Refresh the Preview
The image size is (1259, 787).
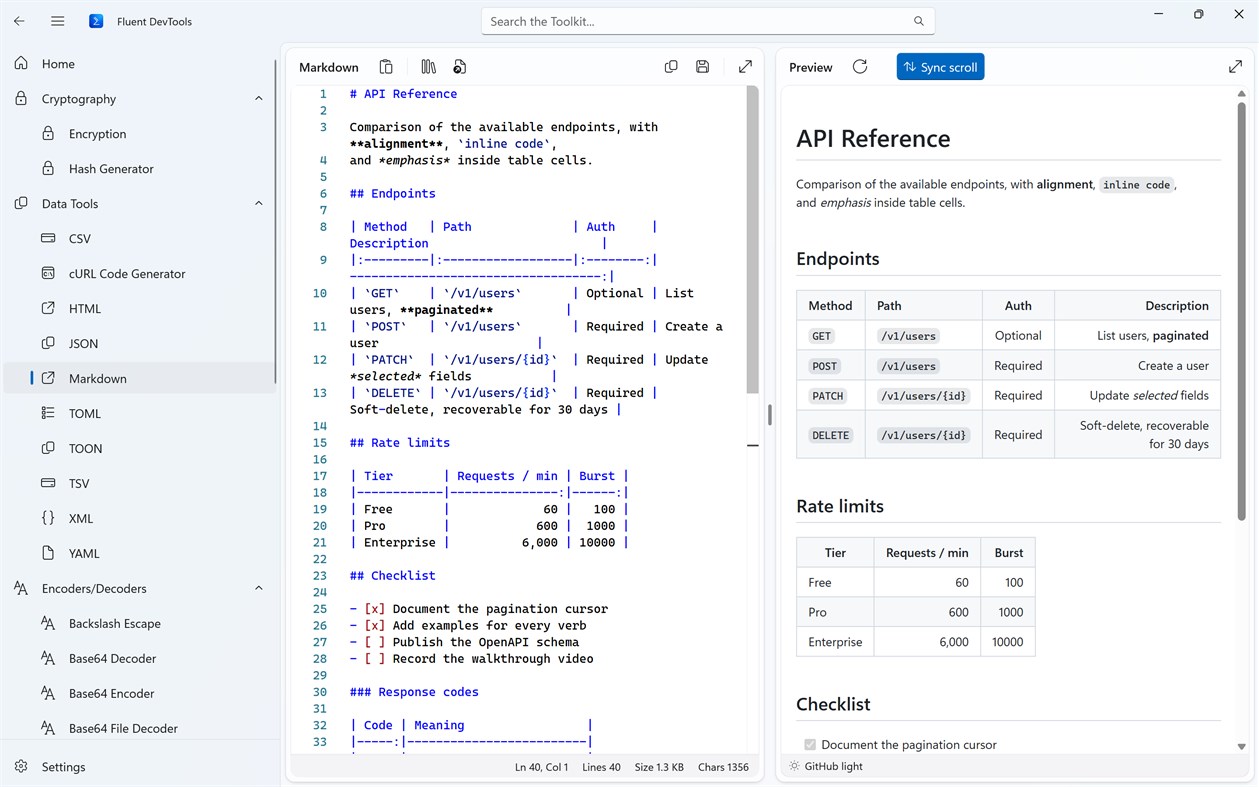coord(860,67)
